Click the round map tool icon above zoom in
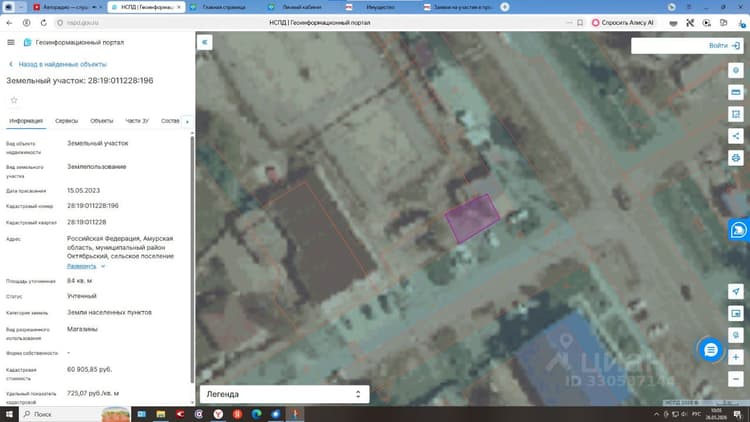The width and height of the screenshot is (750, 422). coord(736,335)
